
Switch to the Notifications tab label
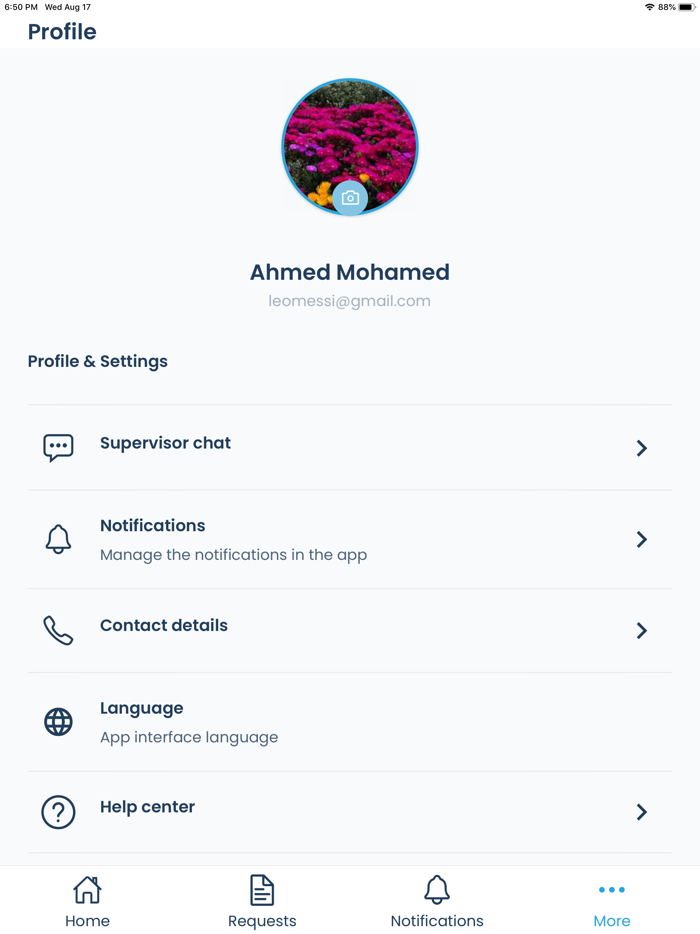point(437,921)
